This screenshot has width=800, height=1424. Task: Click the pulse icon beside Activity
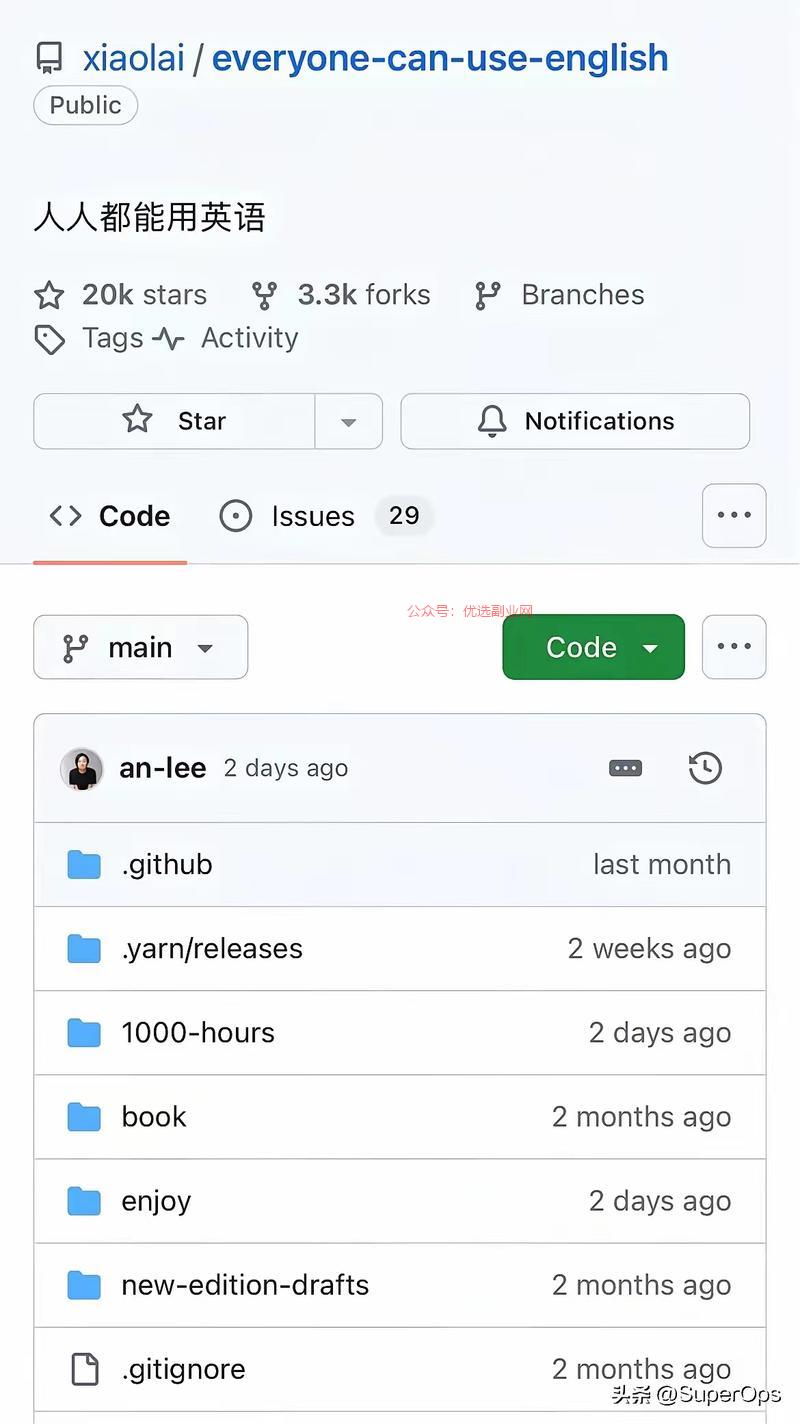[168, 340]
